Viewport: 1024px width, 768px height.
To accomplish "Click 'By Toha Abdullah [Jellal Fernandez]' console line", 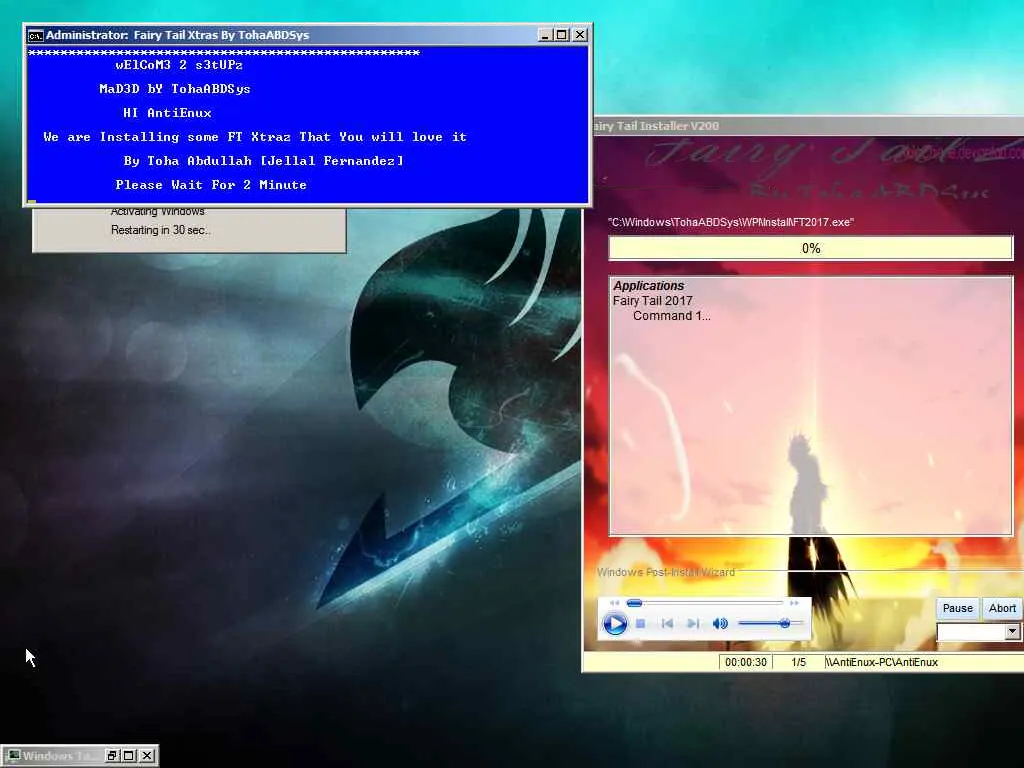I will coord(263,161).
